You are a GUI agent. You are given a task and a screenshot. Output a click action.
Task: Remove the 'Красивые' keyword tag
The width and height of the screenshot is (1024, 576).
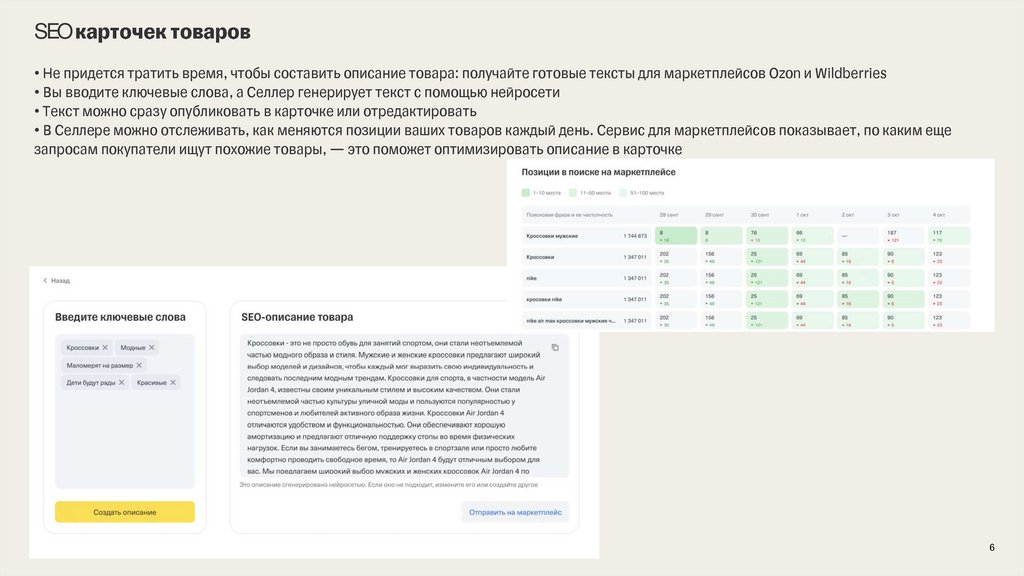point(173,382)
